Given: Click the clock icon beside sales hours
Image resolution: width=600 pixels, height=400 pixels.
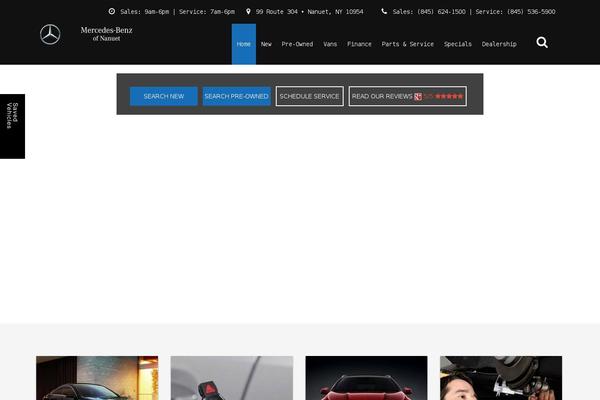Looking at the screenshot, I should tap(112, 11).
